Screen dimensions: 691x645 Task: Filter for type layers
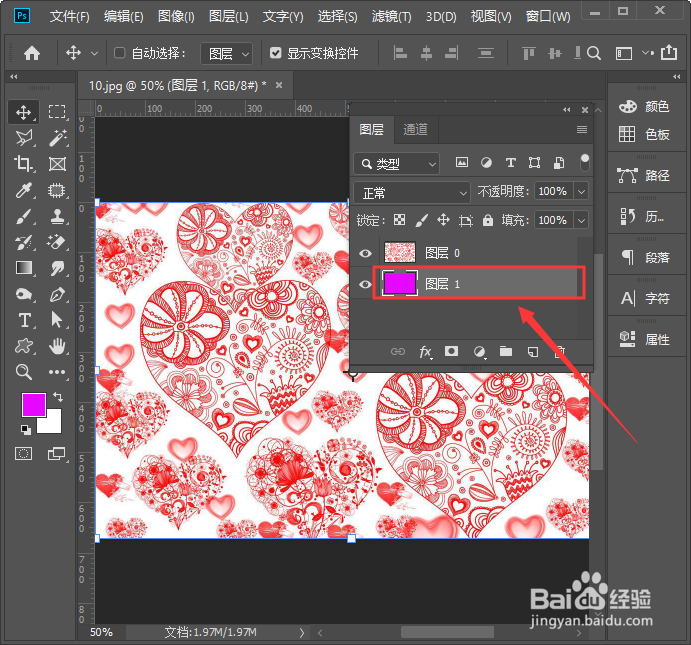point(511,163)
